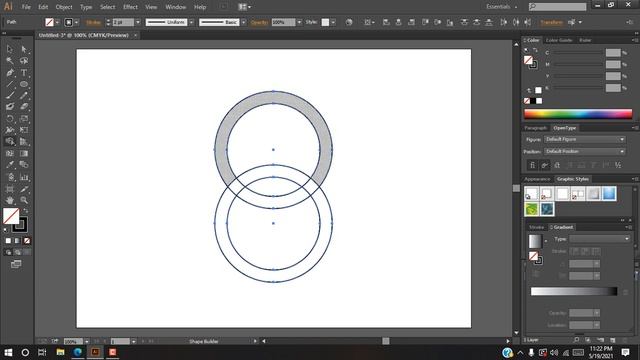Select the Magic Wand tool

click(x=10, y=61)
